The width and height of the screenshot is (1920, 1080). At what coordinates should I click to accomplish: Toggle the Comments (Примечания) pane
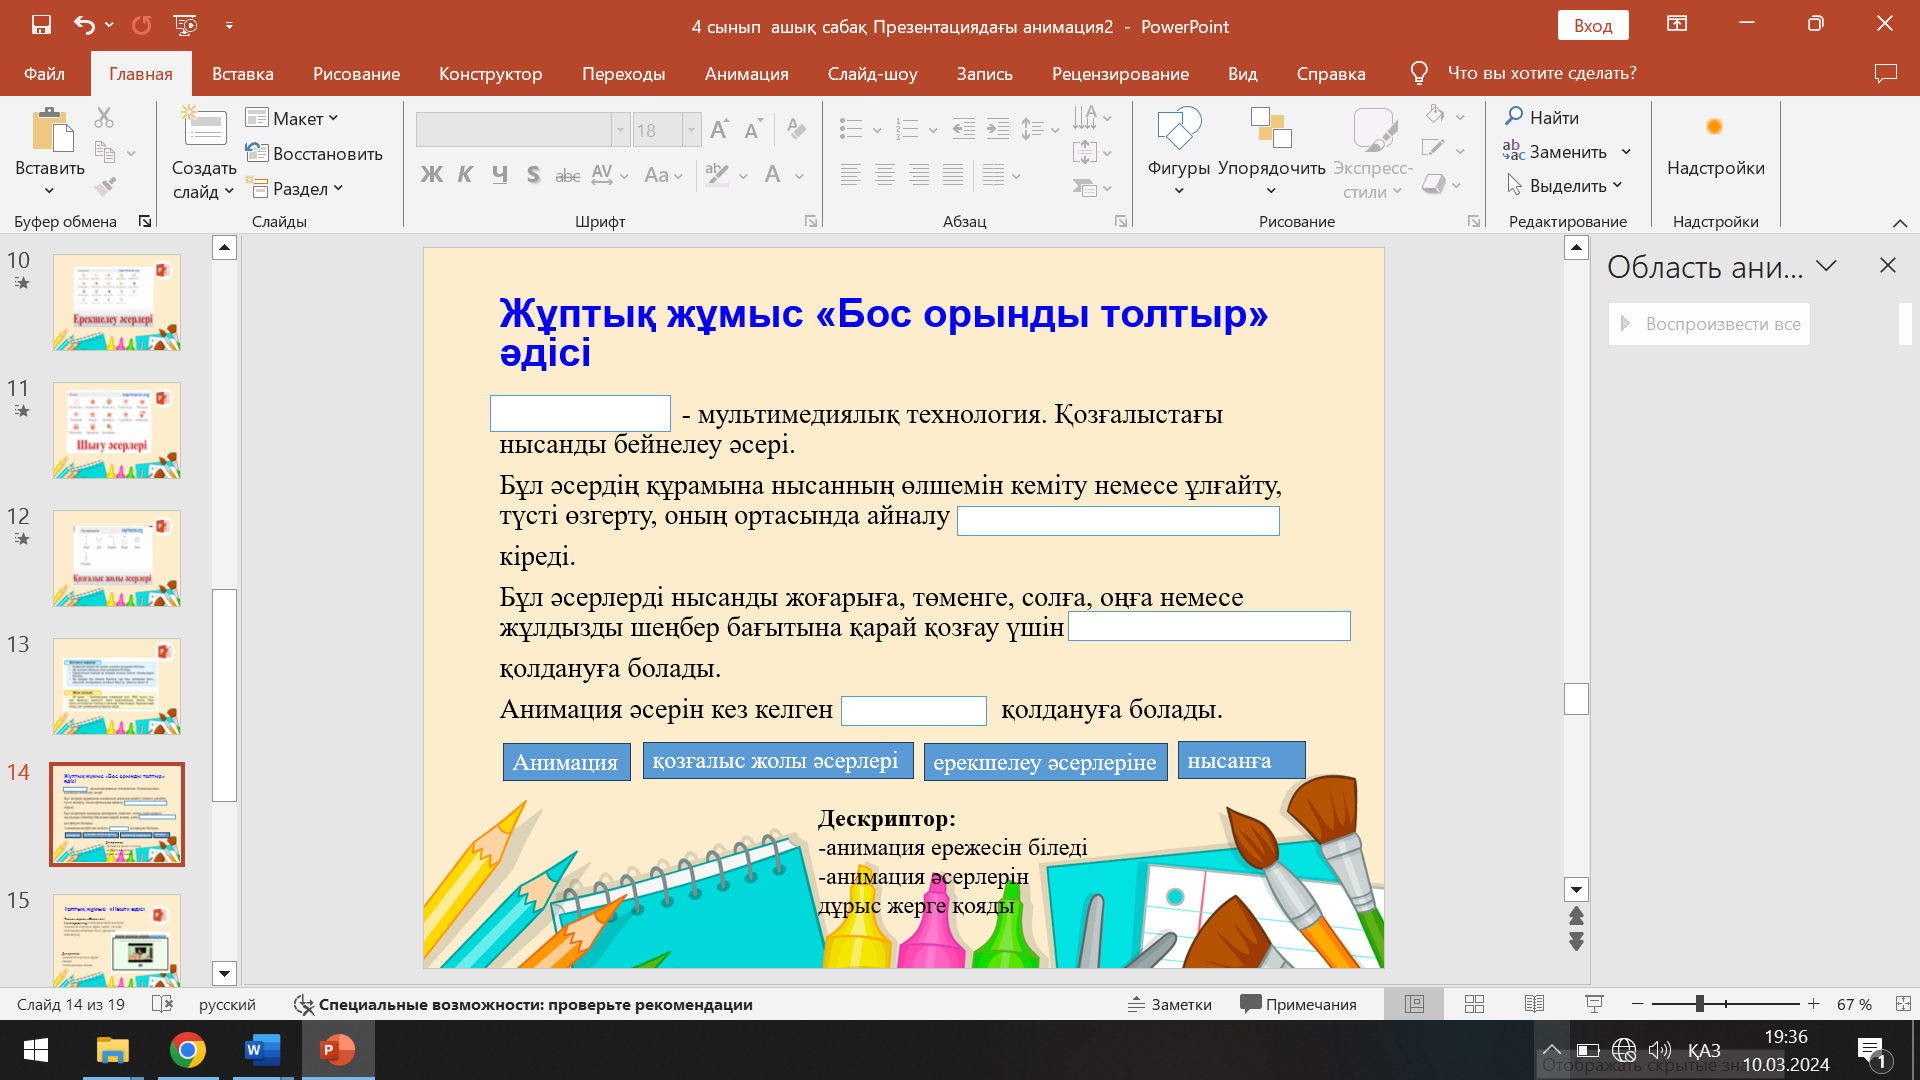[x=1298, y=1004]
